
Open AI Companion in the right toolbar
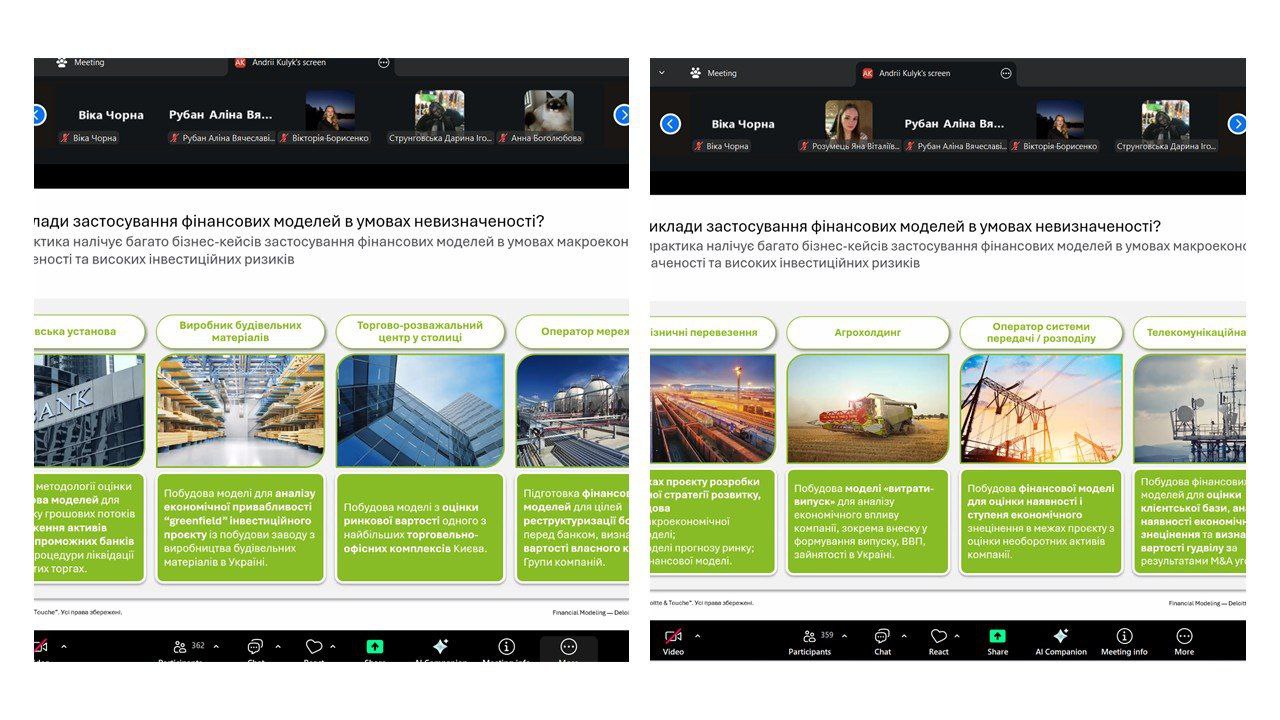pyautogui.click(x=1061, y=637)
